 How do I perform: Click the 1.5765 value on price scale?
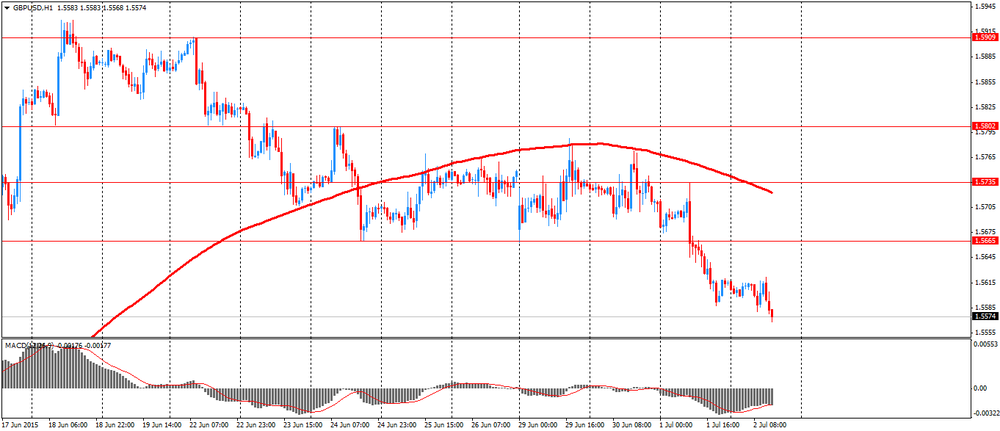click(983, 157)
